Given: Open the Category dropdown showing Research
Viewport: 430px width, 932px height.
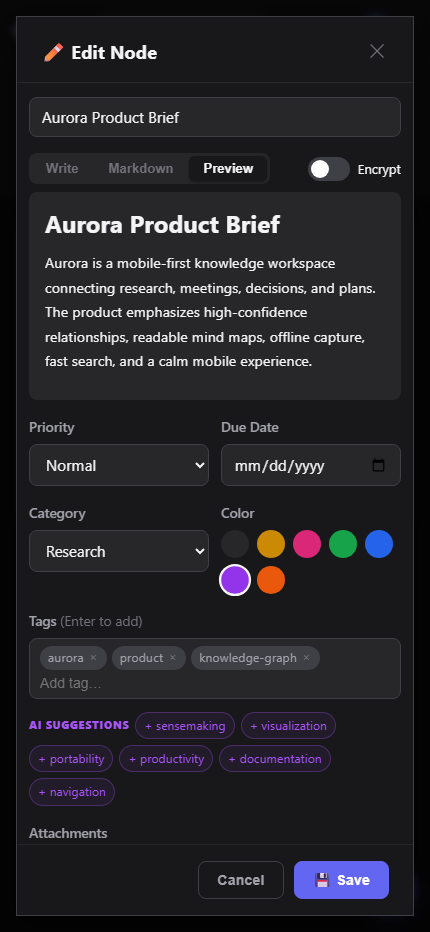Looking at the screenshot, I should [119, 551].
